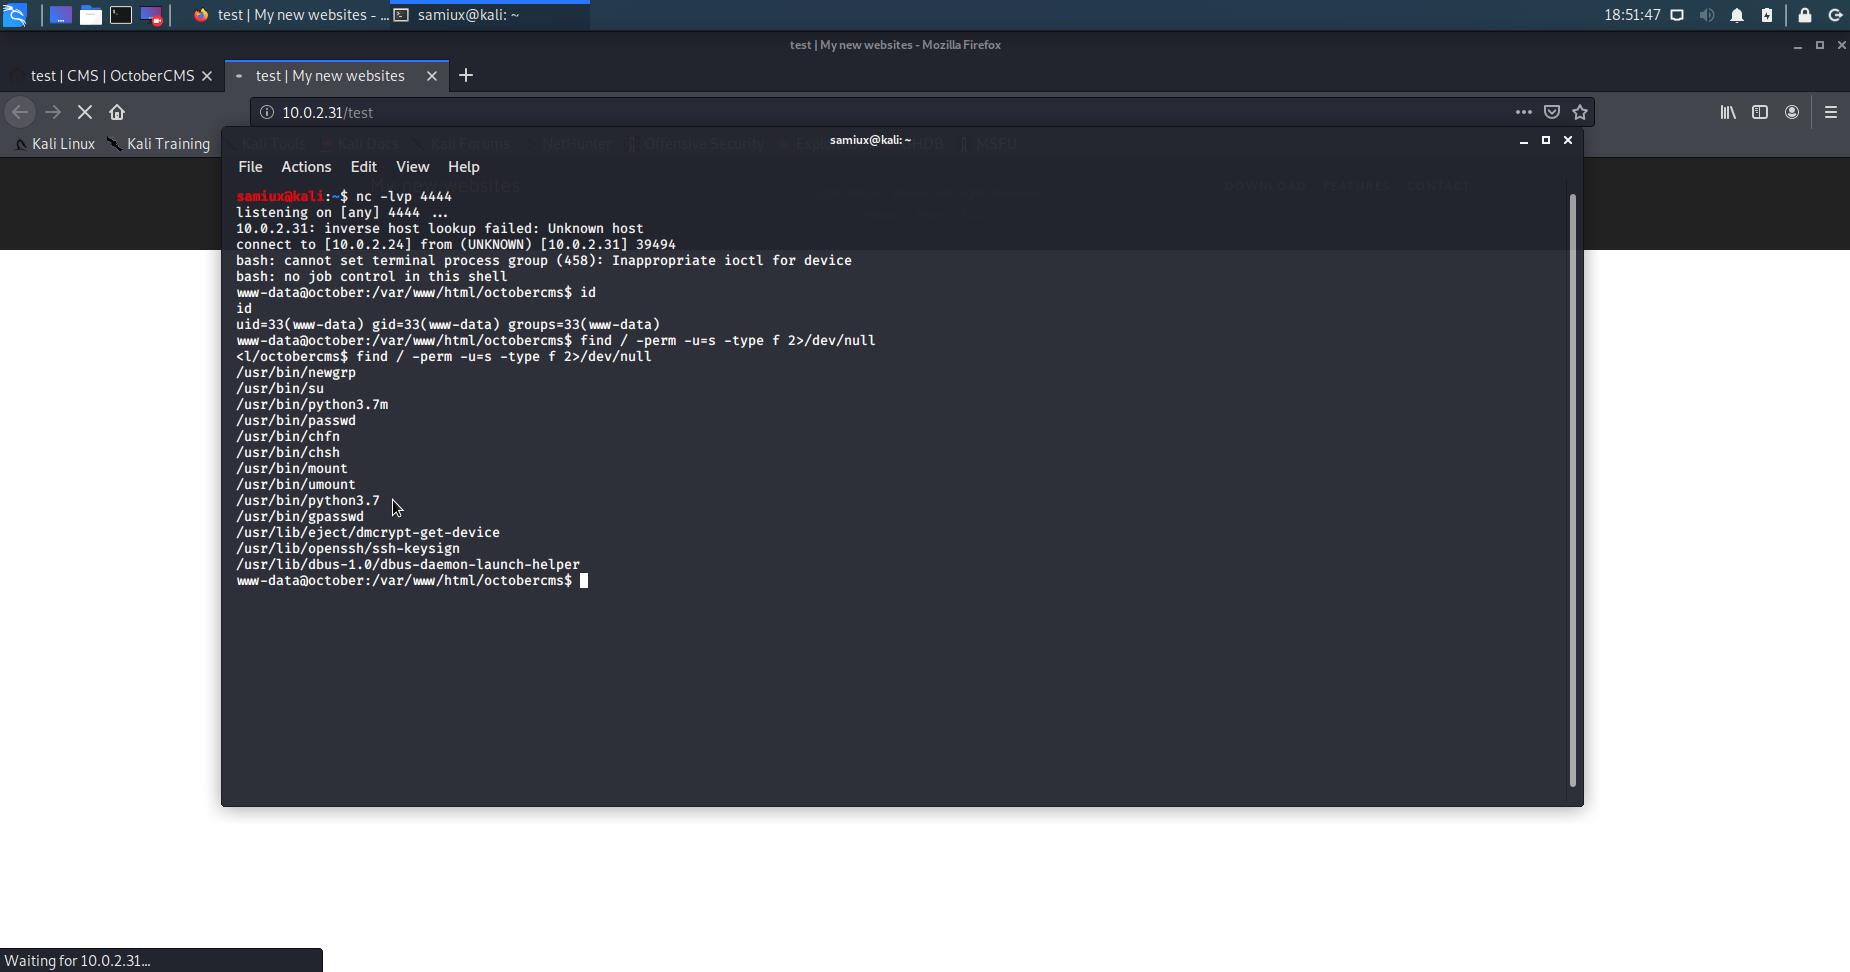Viewport: 1850px width, 972px height.
Task: Open terminal View menu
Action: click(x=412, y=167)
